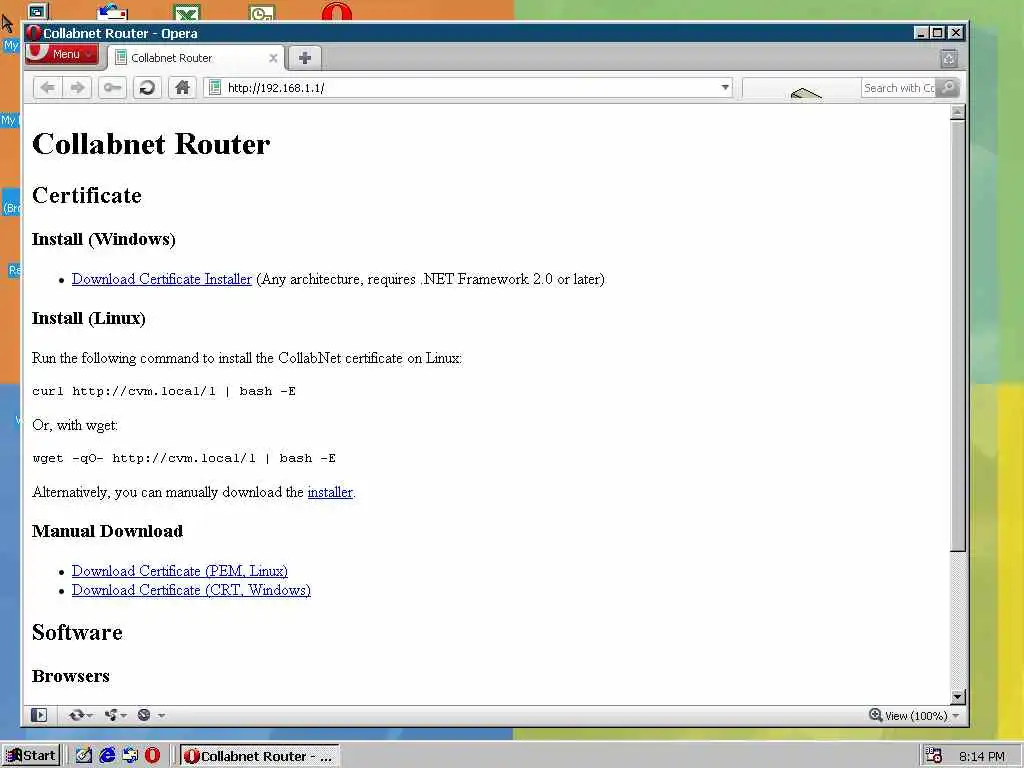Image resolution: width=1024 pixels, height=768 pixels.
Task: Open the Windows Start menu
Action: click(x=31, y=756)
